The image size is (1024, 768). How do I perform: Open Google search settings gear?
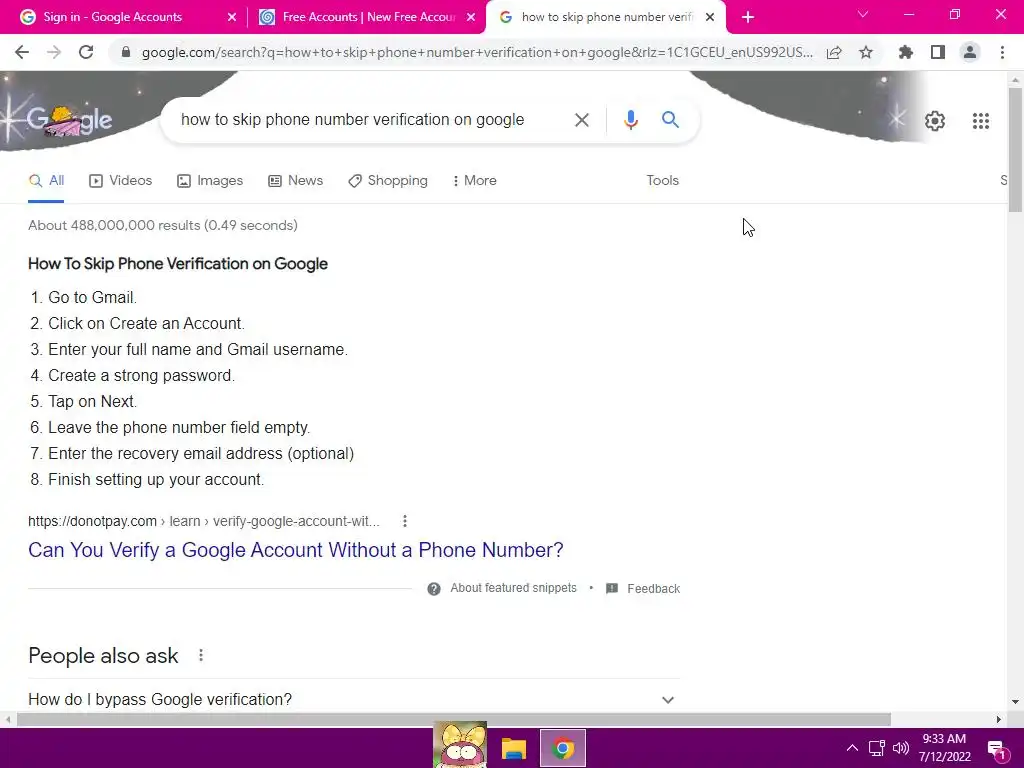pos(935,121)
